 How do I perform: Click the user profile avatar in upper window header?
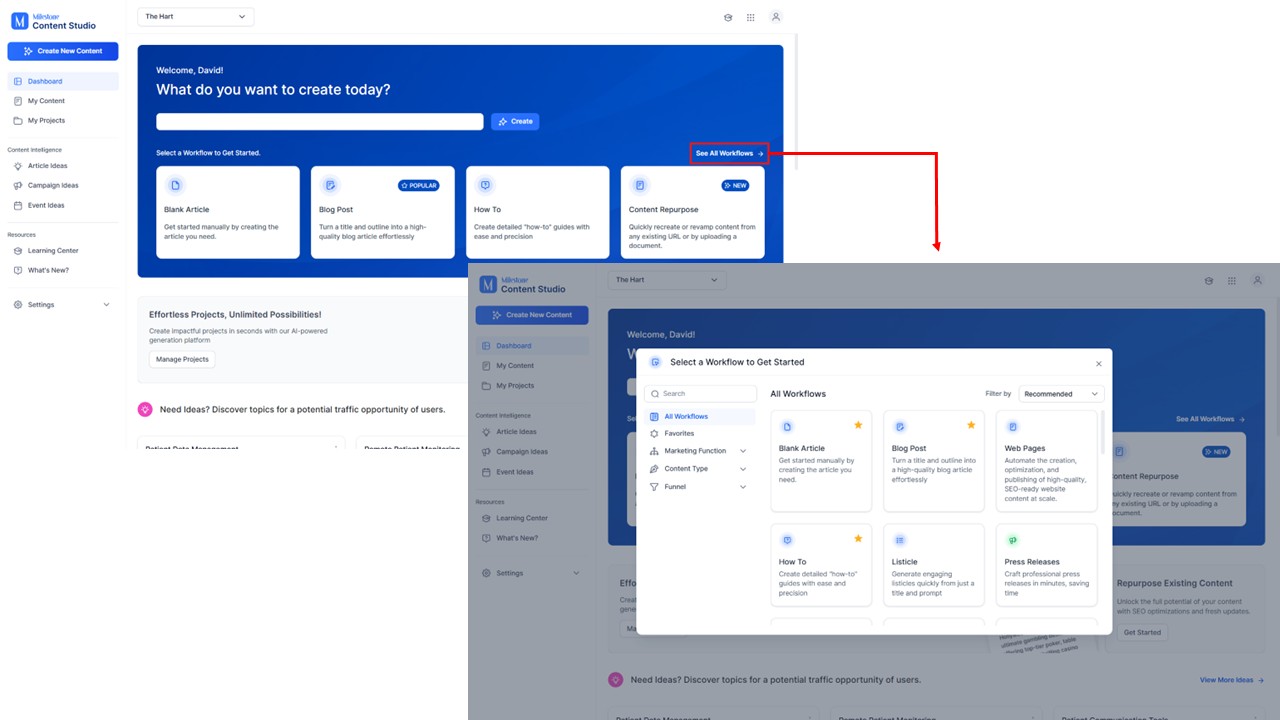pos(775,17)
